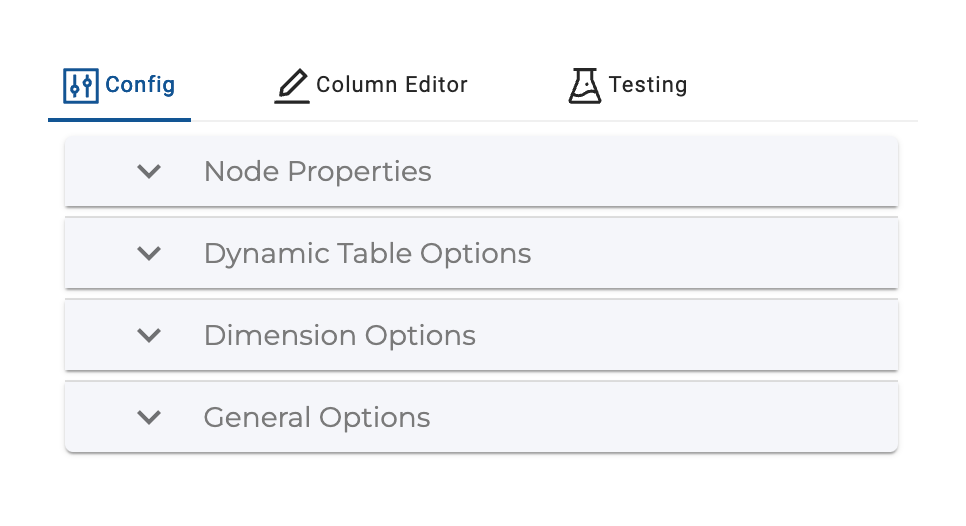
Task: Click blank space in Dynamic Table Options row
Action: (x=715, y=253)
